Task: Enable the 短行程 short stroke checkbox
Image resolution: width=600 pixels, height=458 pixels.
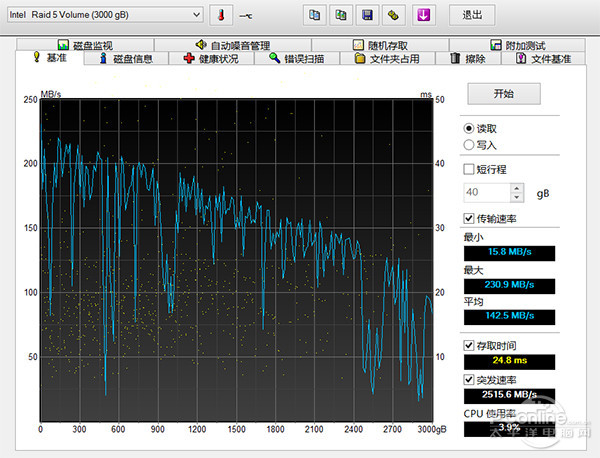Action: 469,169
